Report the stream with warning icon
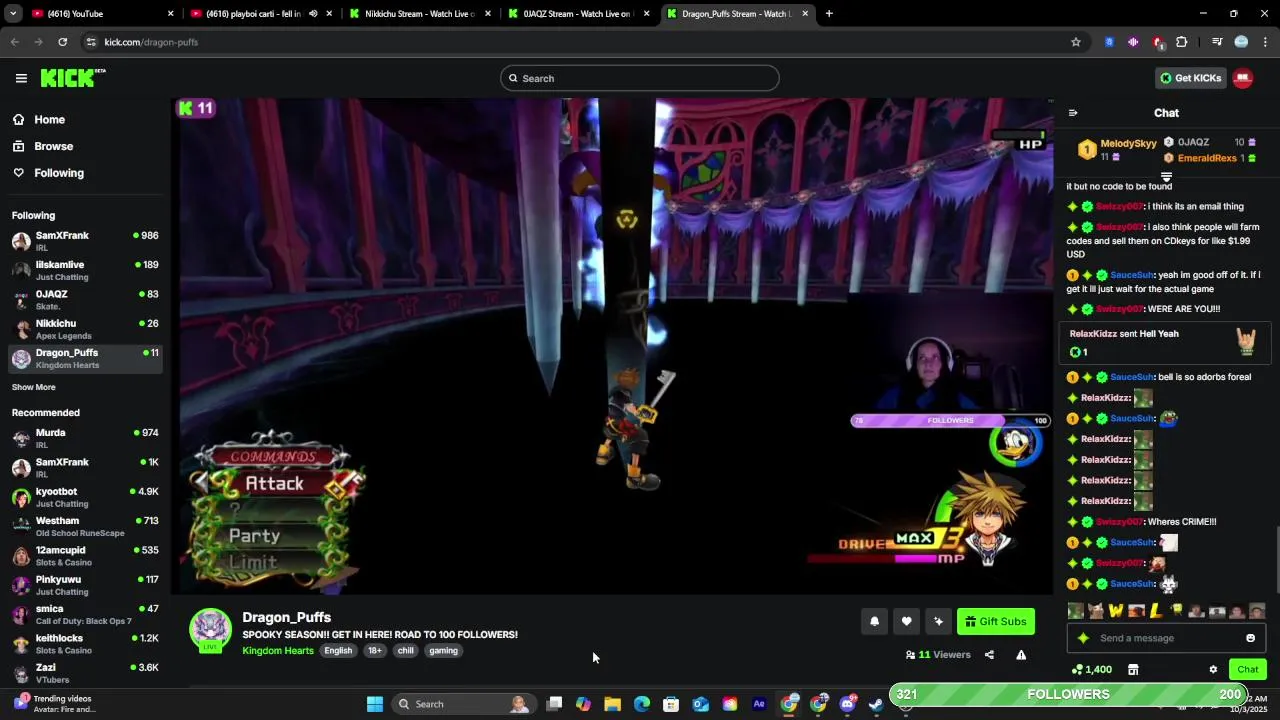Image resolution: width=1280 pixels, height=720 pixels. 1021,655
